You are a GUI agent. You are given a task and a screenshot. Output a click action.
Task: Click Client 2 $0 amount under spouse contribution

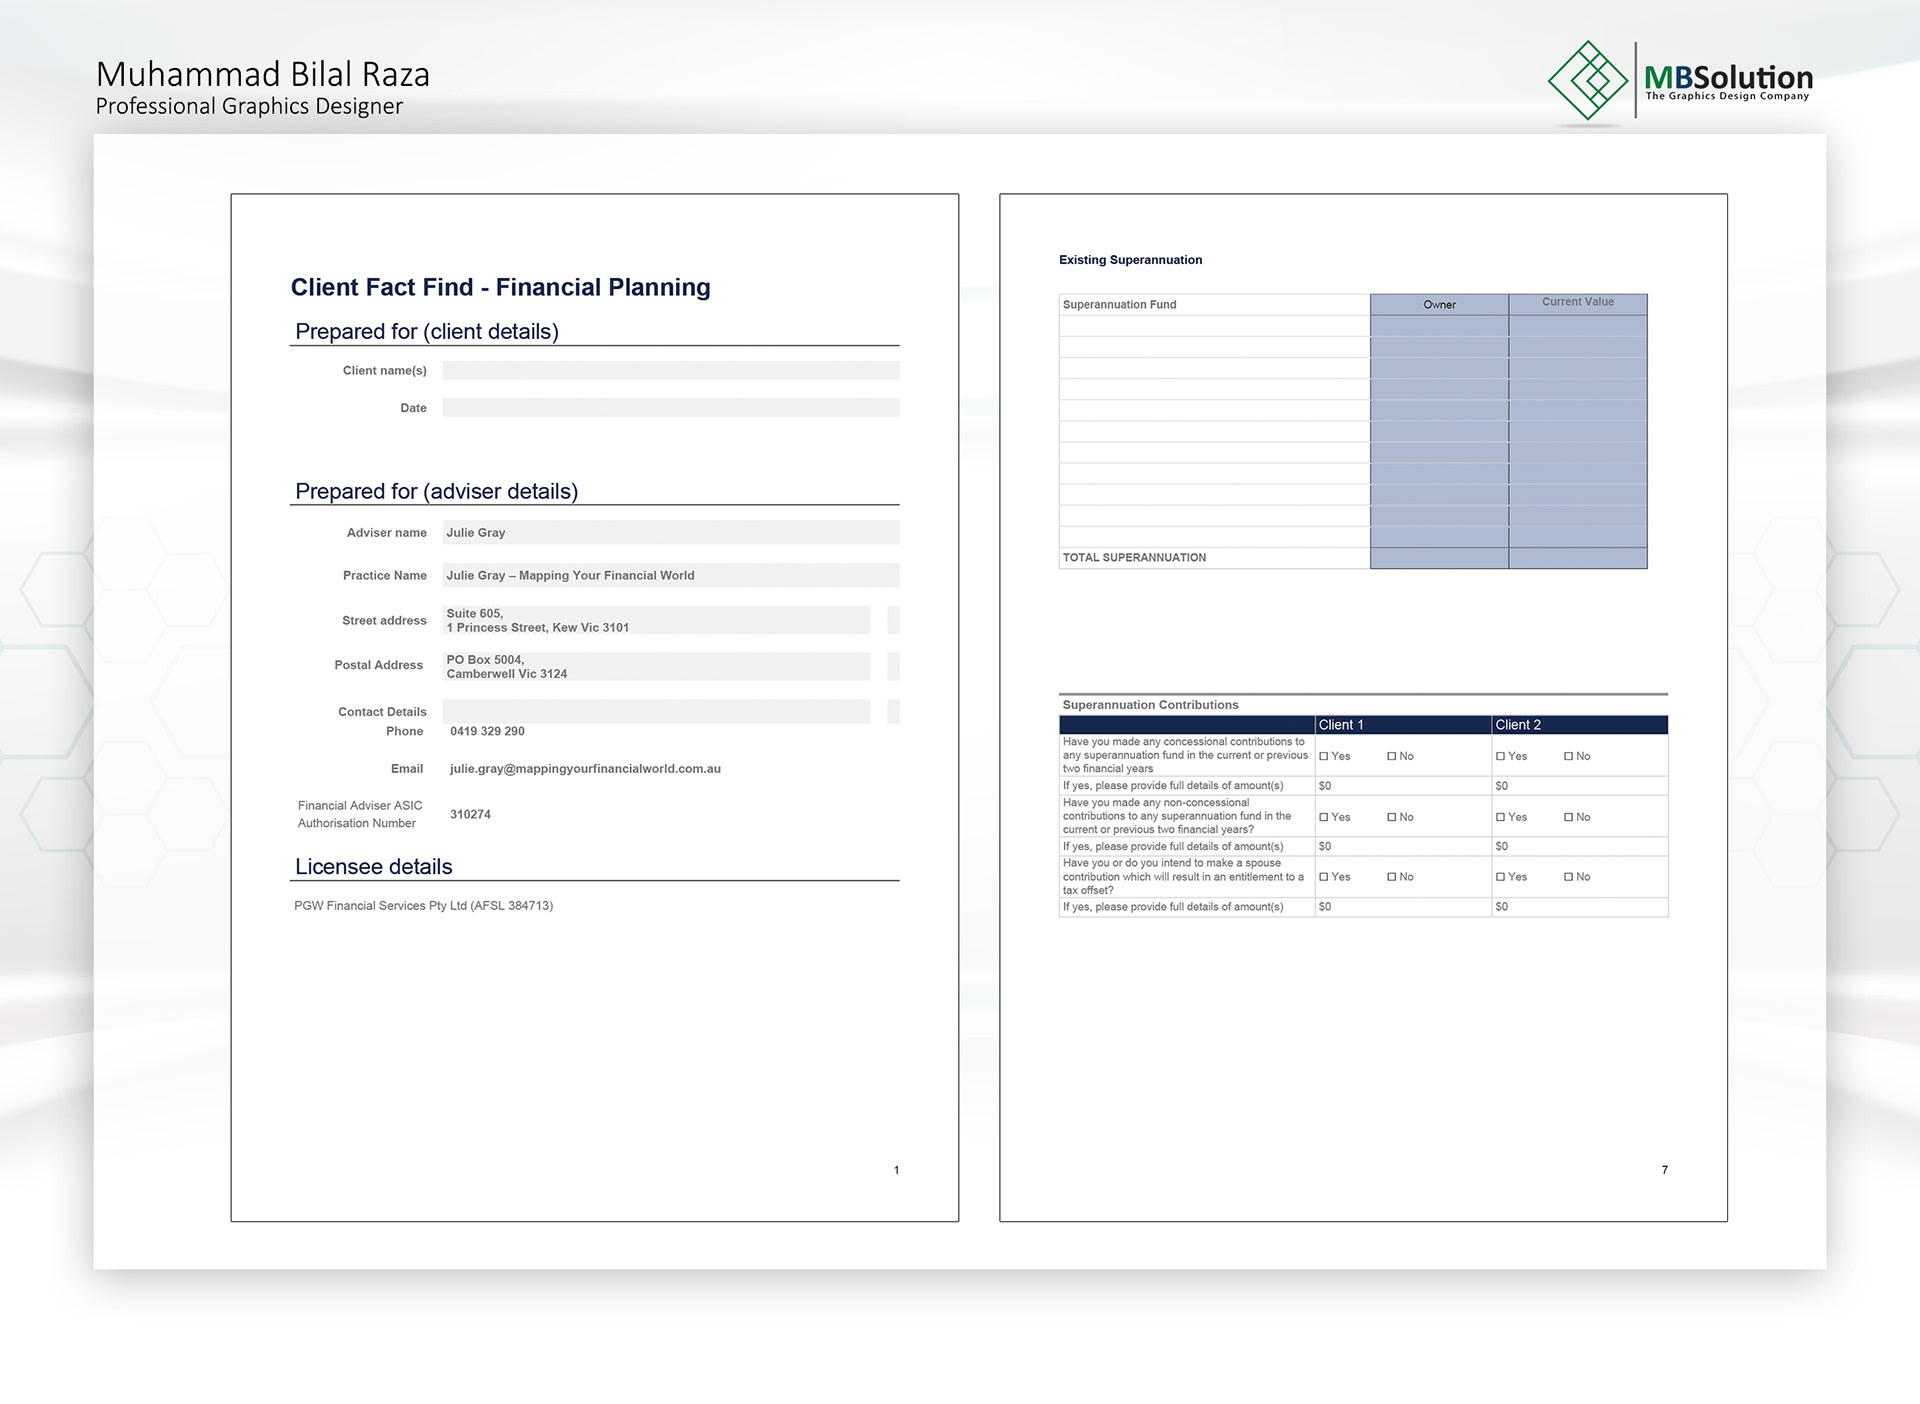point(1501,907)
